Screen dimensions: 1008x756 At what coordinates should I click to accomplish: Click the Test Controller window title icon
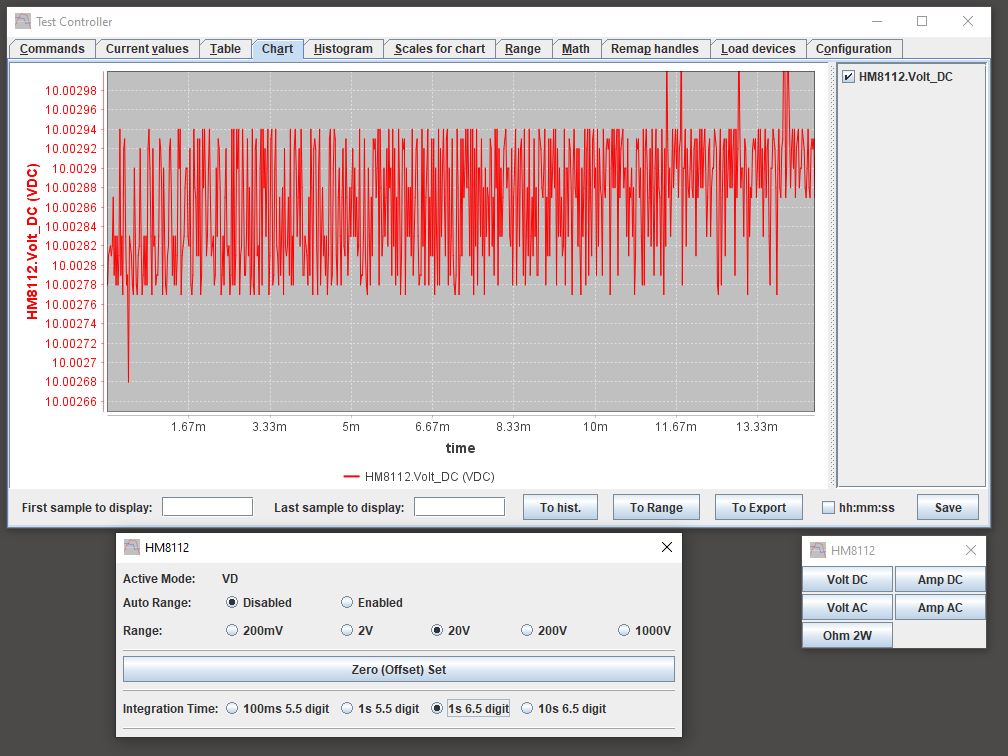(x=22, y=21)
